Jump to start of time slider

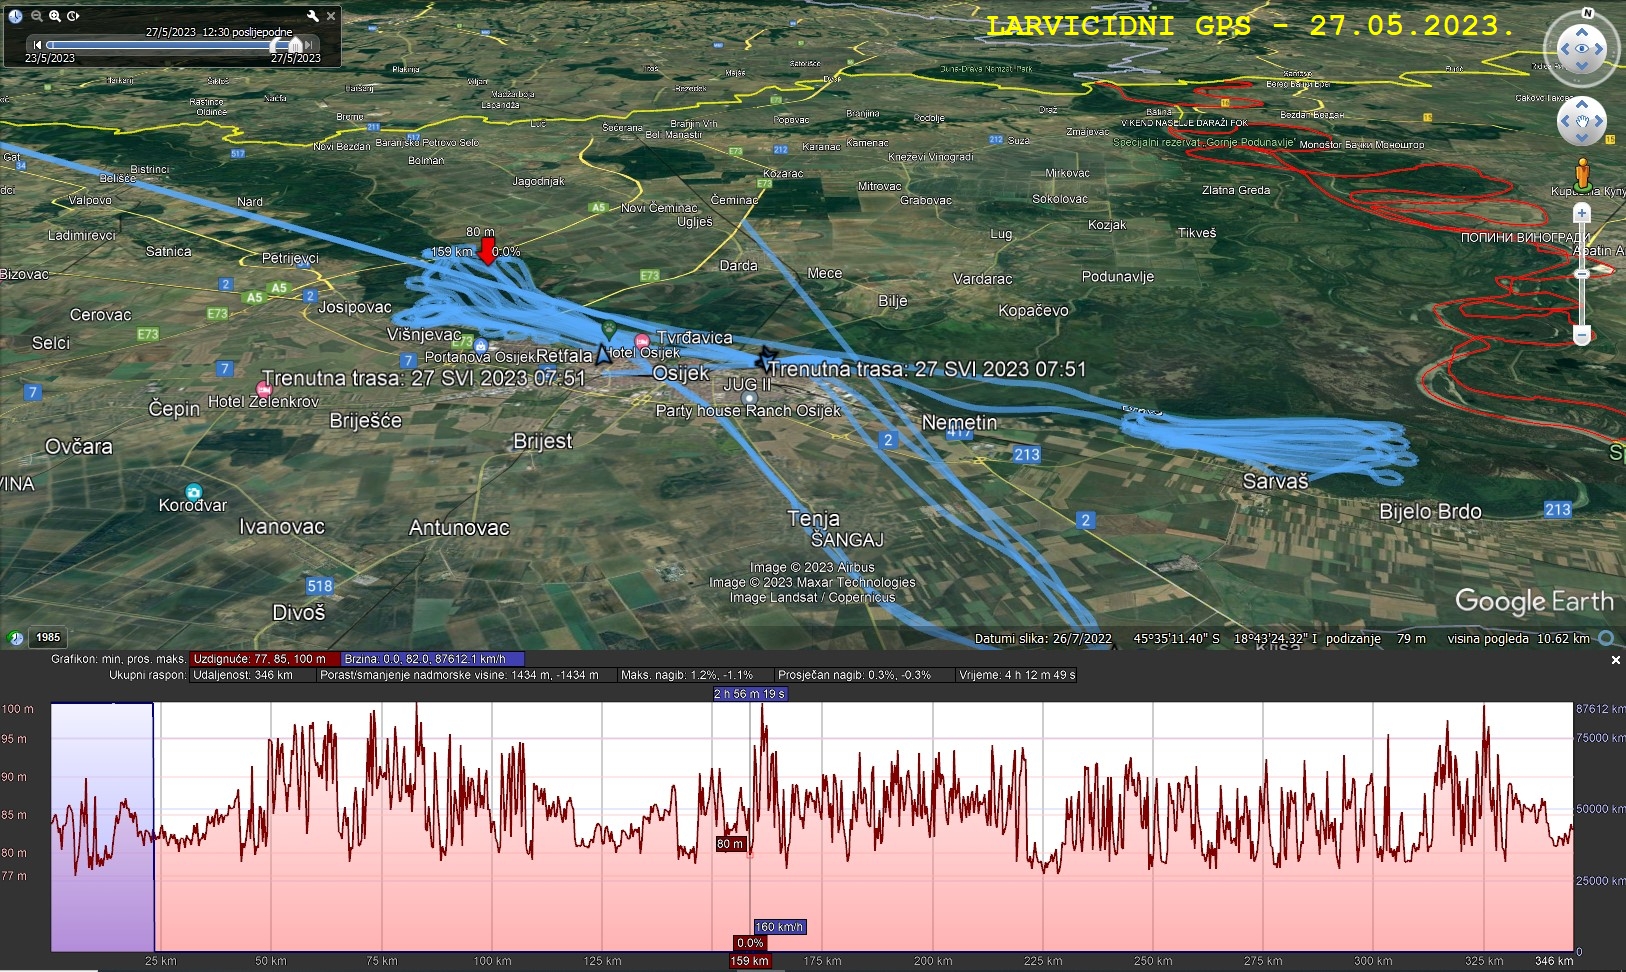pos(37,45)
